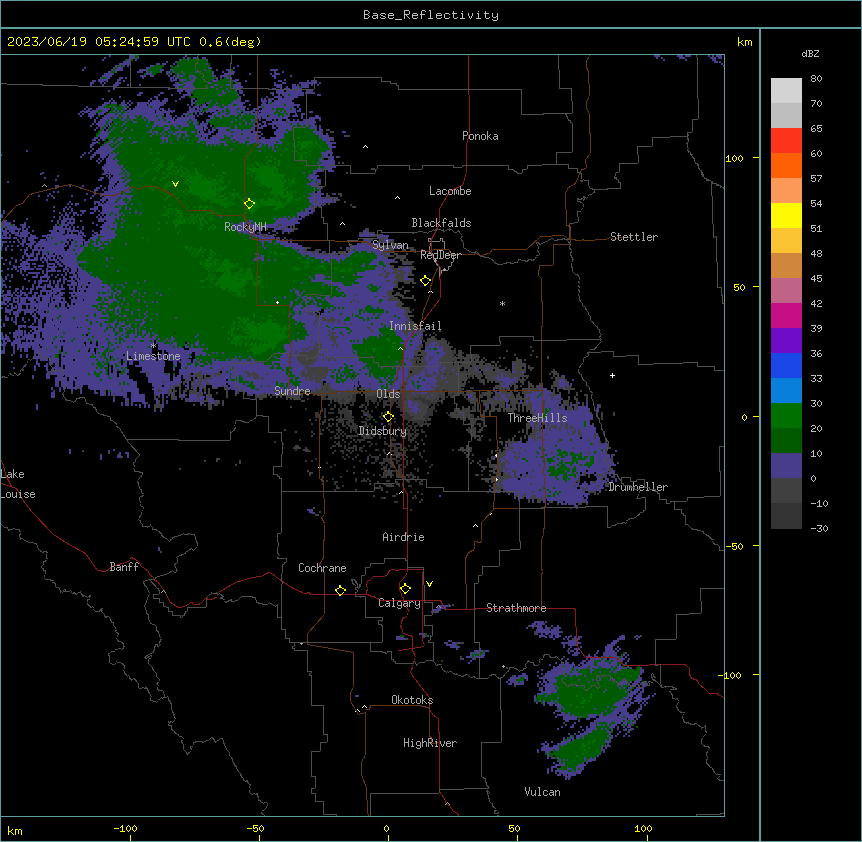Click the Strathmore label
The image size is (862, 842).
(516, 608)
